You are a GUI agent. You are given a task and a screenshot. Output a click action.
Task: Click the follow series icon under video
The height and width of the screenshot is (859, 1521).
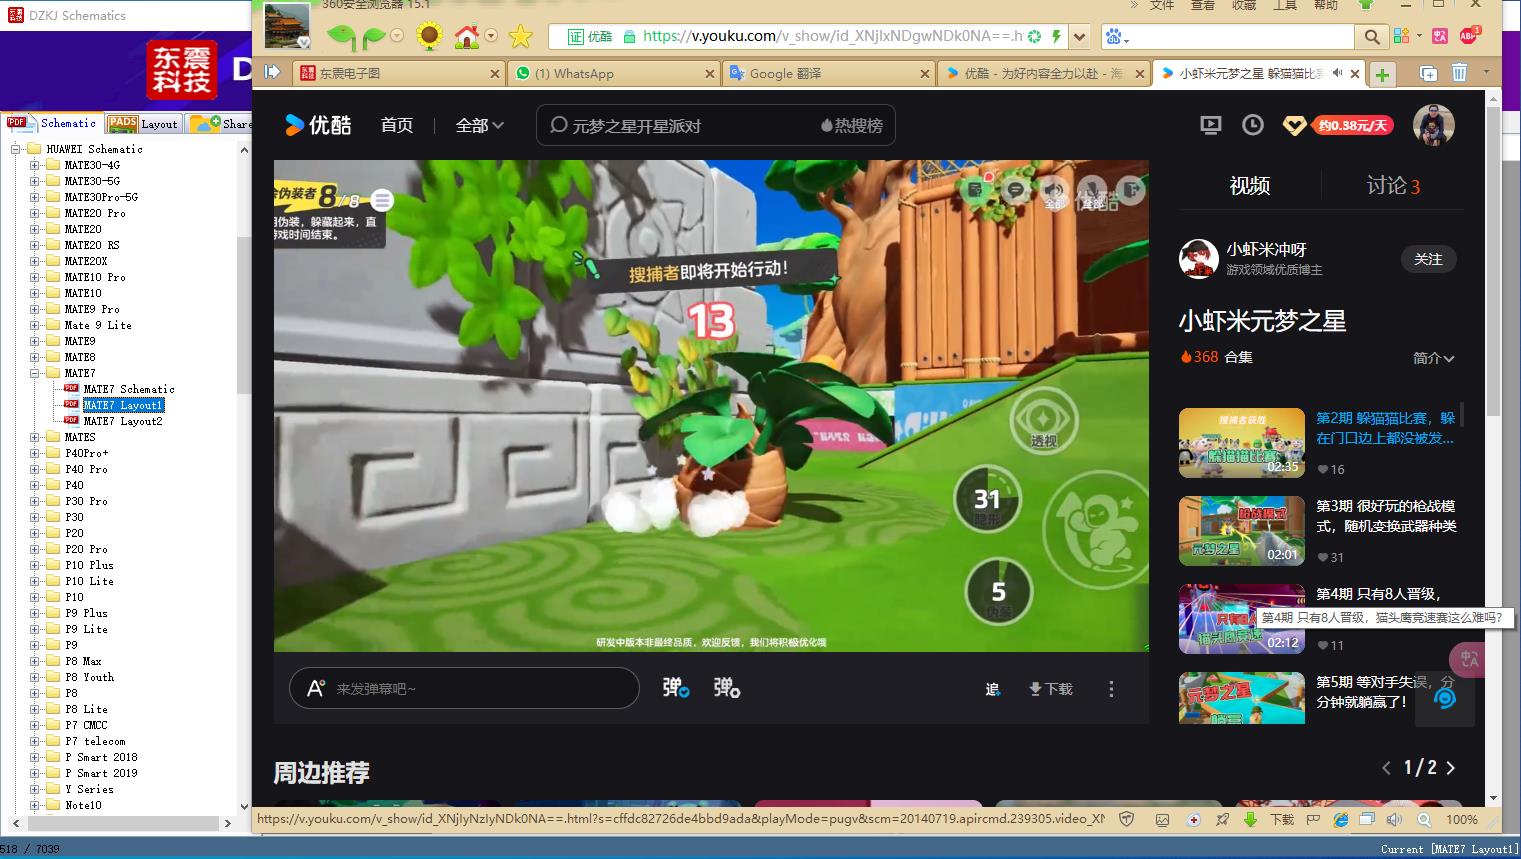coord(992,689)
